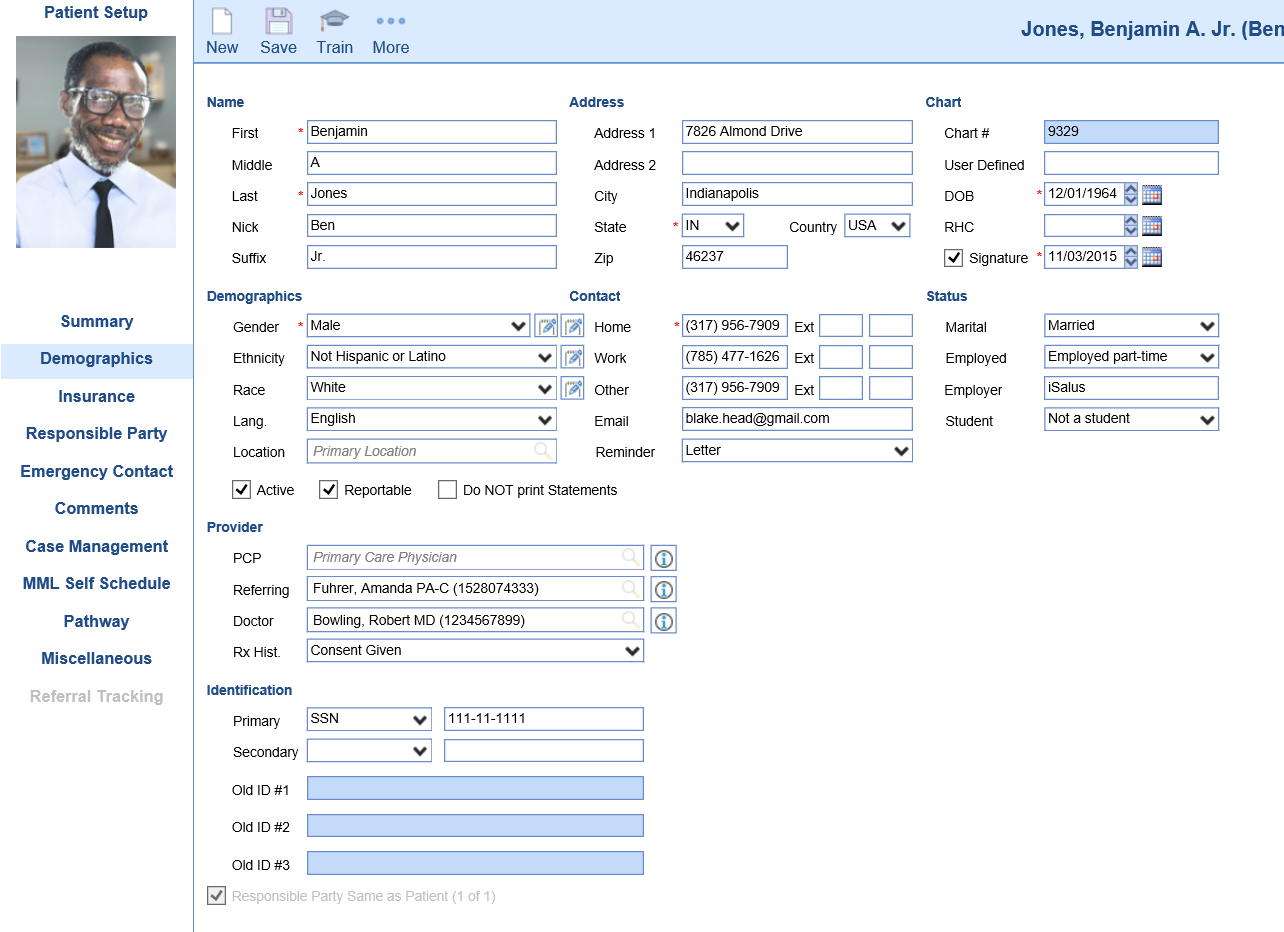The width and height of the screenshot is (1284, 932).
Task: Click the User Defined field
Action: 1131,163
